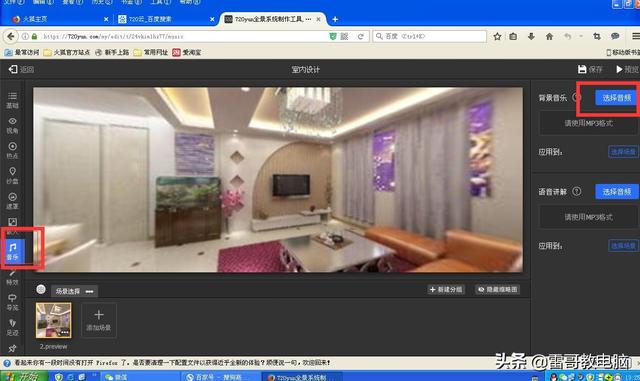Open the 场景选择 more options dots
640x381 pixels.
pyautogui.click(x=89, y=291)
